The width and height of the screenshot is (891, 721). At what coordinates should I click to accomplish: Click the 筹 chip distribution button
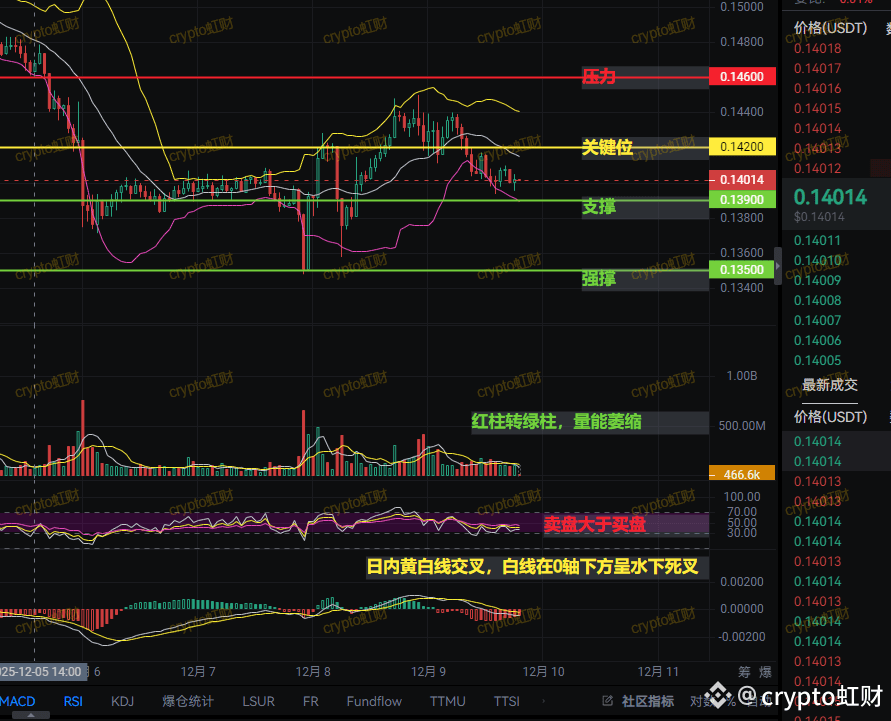pos(744,672)
